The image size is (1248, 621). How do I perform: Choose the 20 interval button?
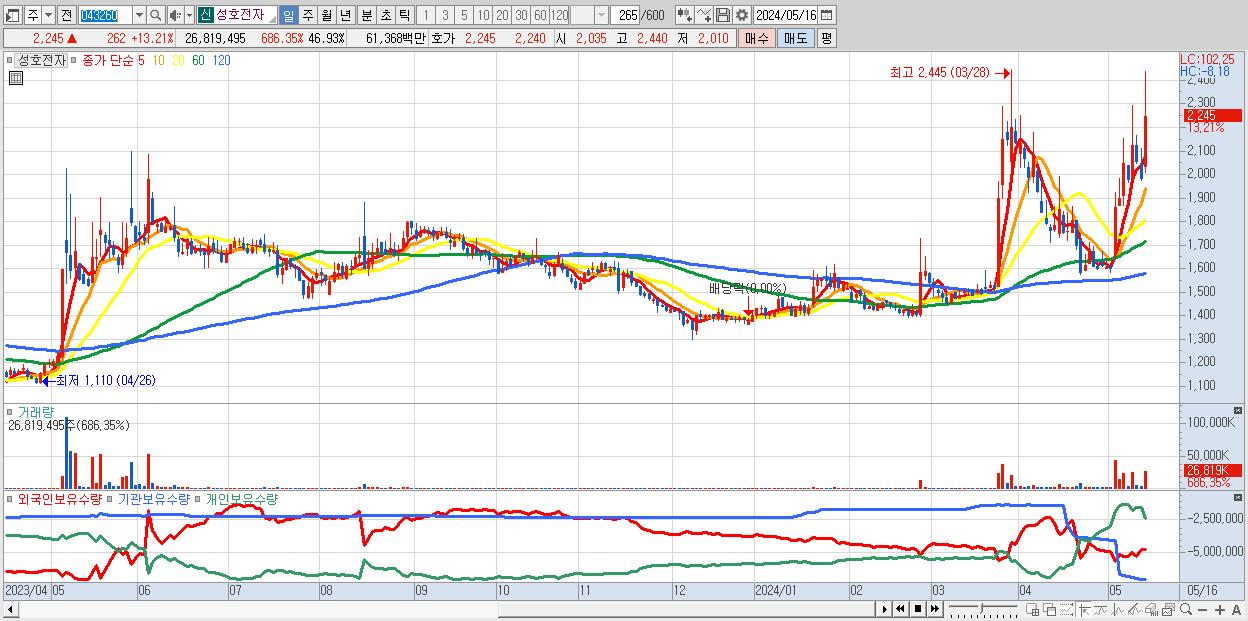[502, 16]
